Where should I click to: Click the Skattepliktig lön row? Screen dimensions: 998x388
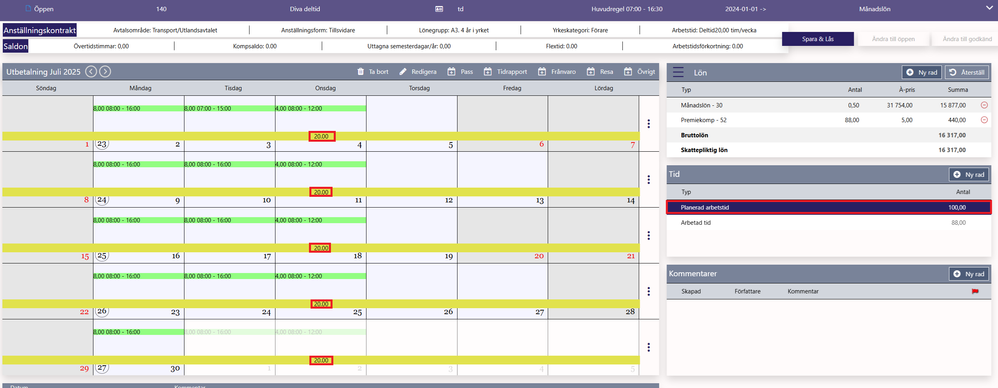coord(829,149)
